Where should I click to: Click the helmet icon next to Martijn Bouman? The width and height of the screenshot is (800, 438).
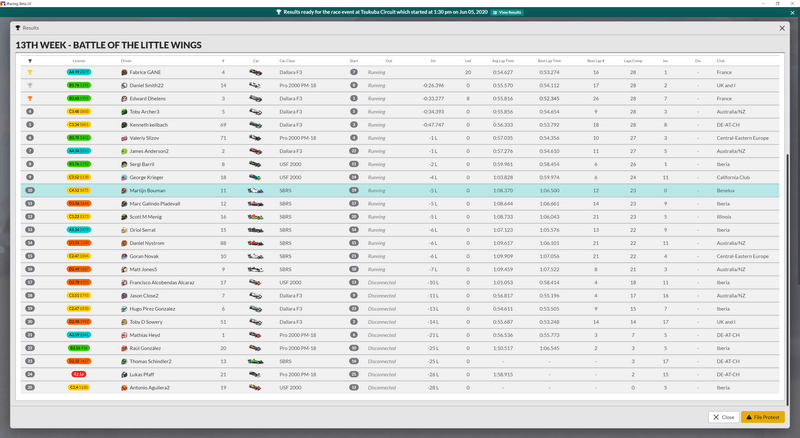[x=124, y=190]
